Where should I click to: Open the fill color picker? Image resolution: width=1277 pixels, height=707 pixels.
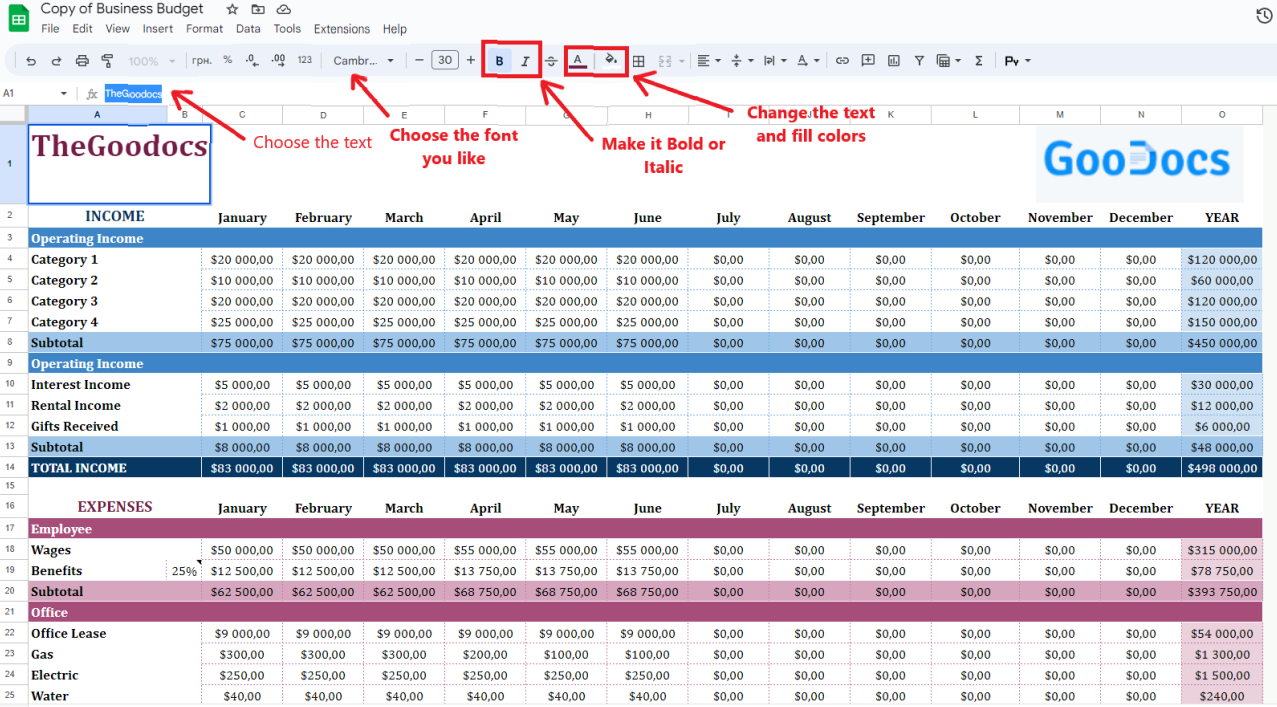pos(611,61)
